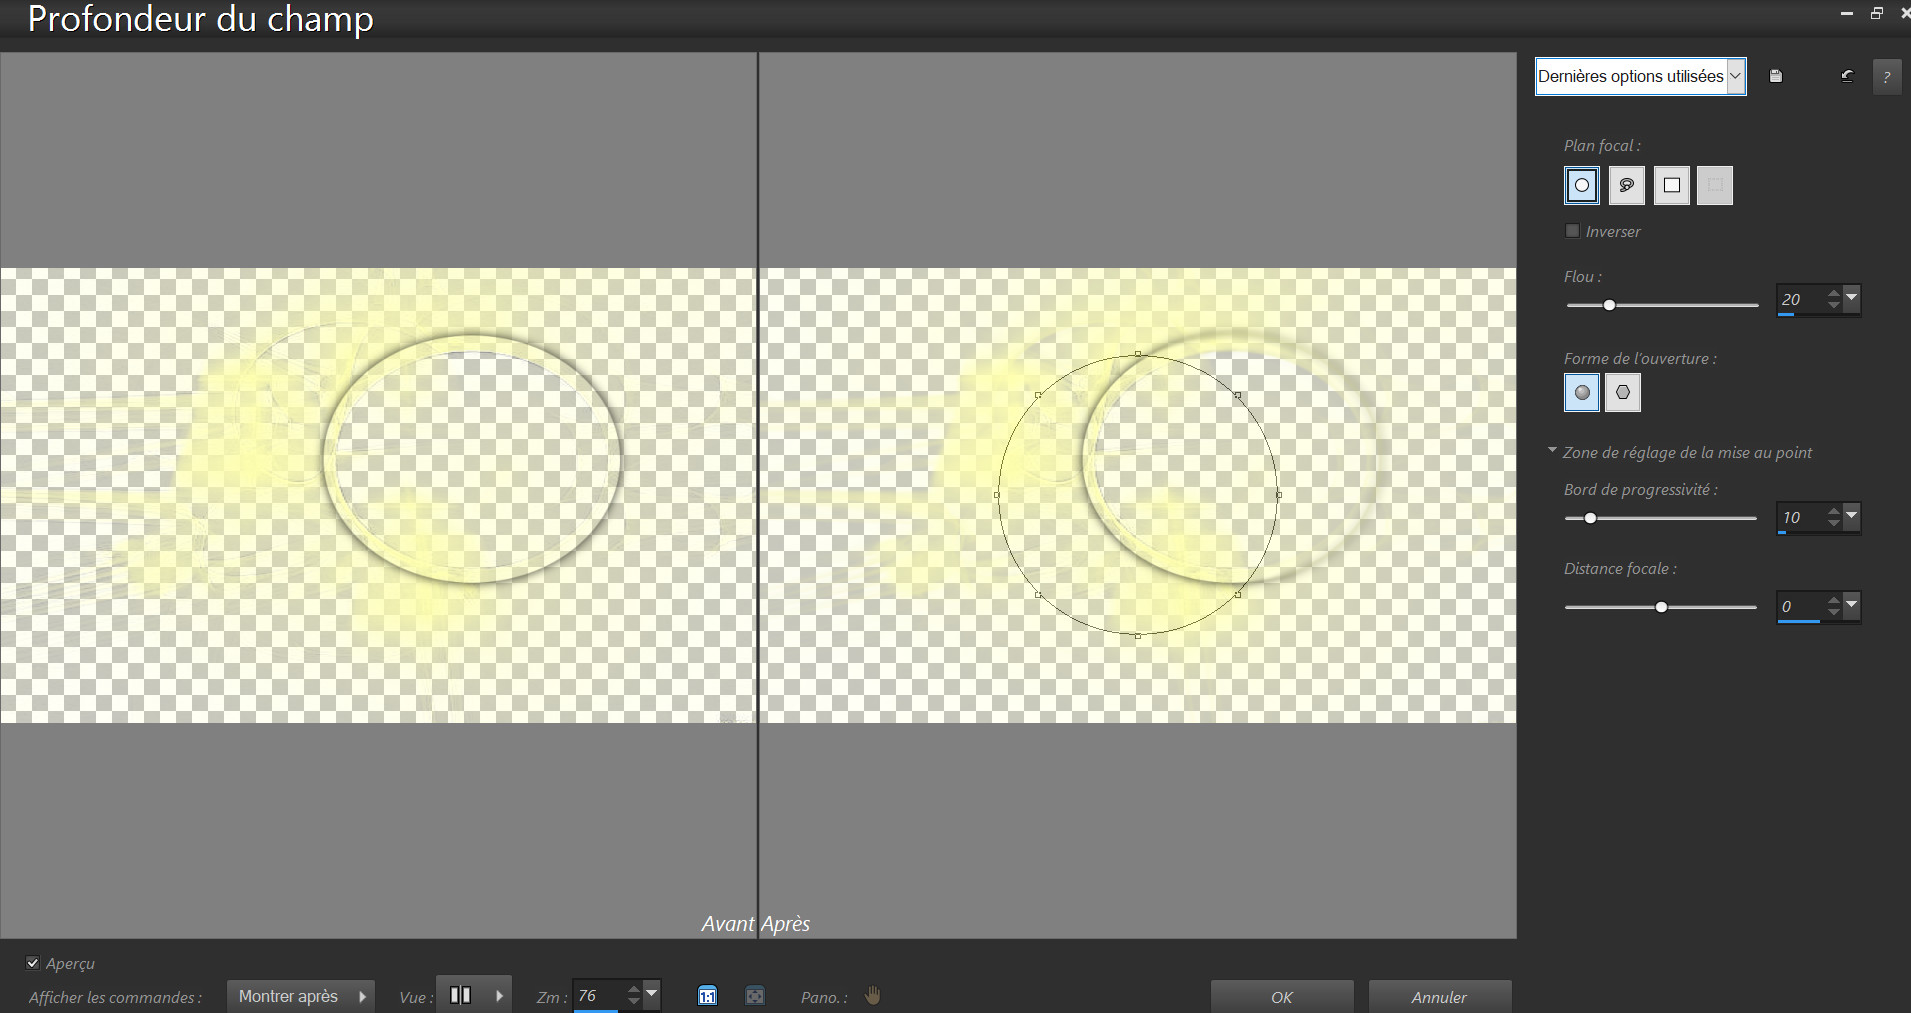
Task: Click the Flou slider handle
Action: pos(1609,305)
